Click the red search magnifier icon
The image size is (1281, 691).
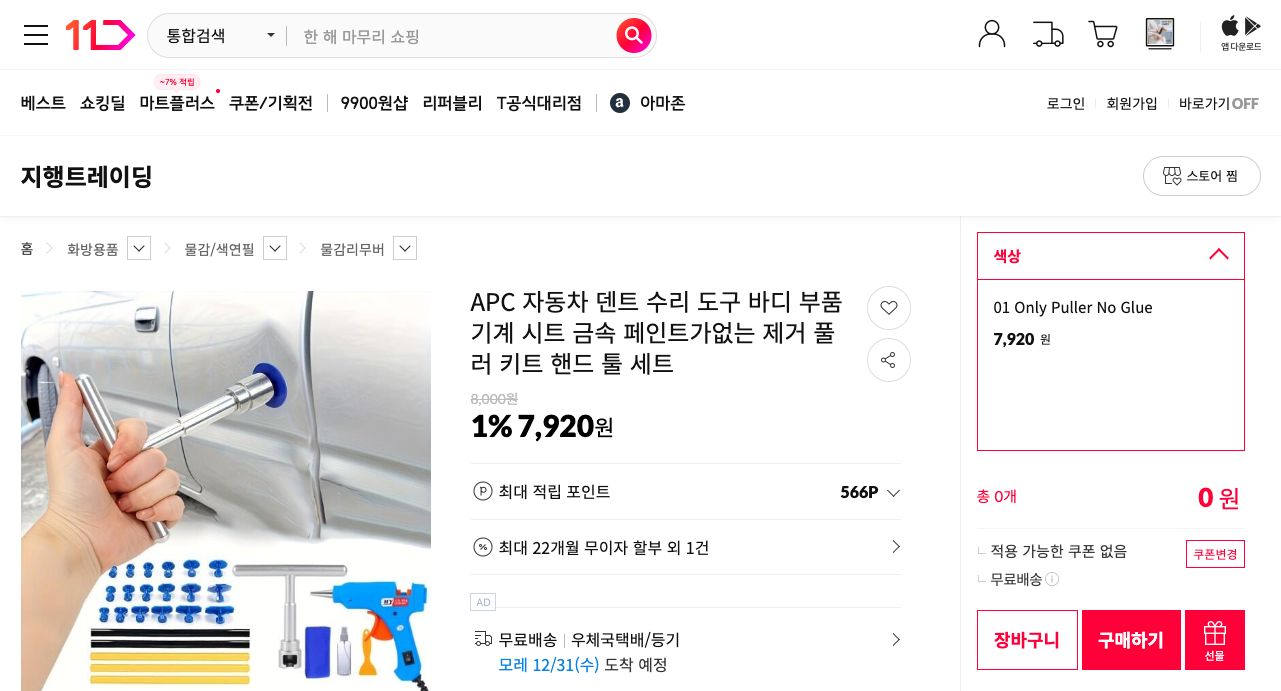pos(634,35)
